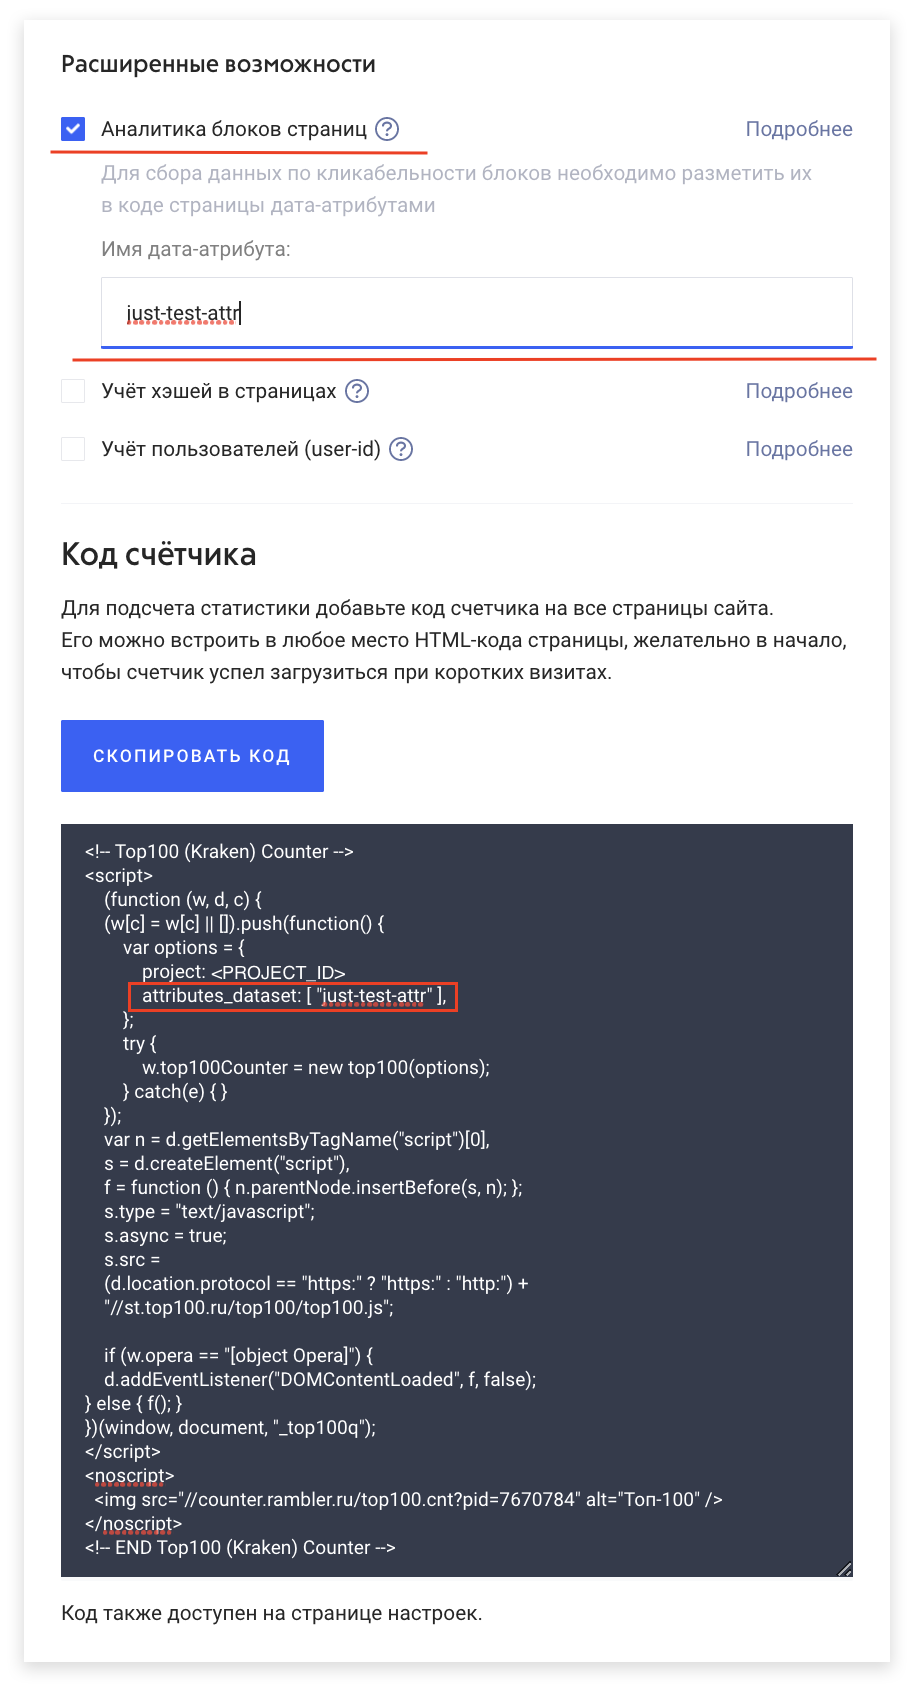Enable the Учёт хэшей в страницах checkbox
Image resolution: width=910 pixels, height=1690 pixels.
click(x=73, y=391)
